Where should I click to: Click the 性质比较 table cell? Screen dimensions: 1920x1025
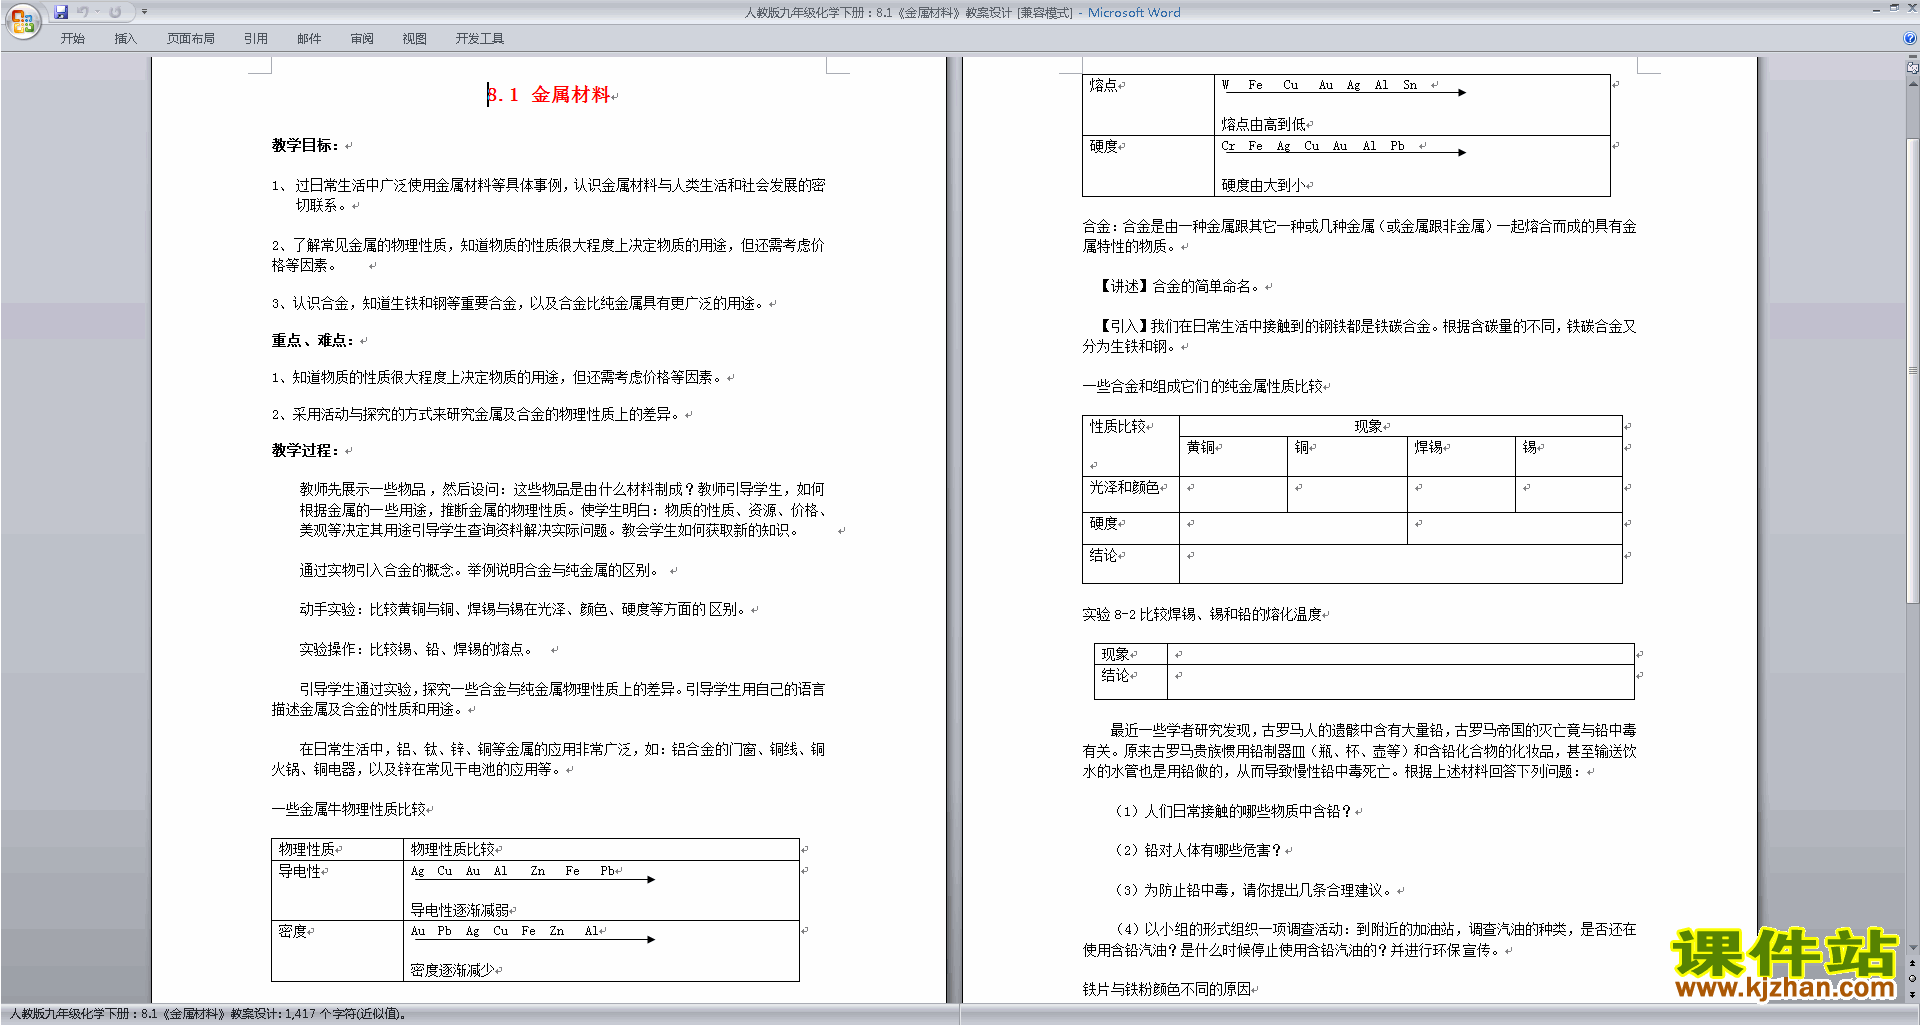1131,445
